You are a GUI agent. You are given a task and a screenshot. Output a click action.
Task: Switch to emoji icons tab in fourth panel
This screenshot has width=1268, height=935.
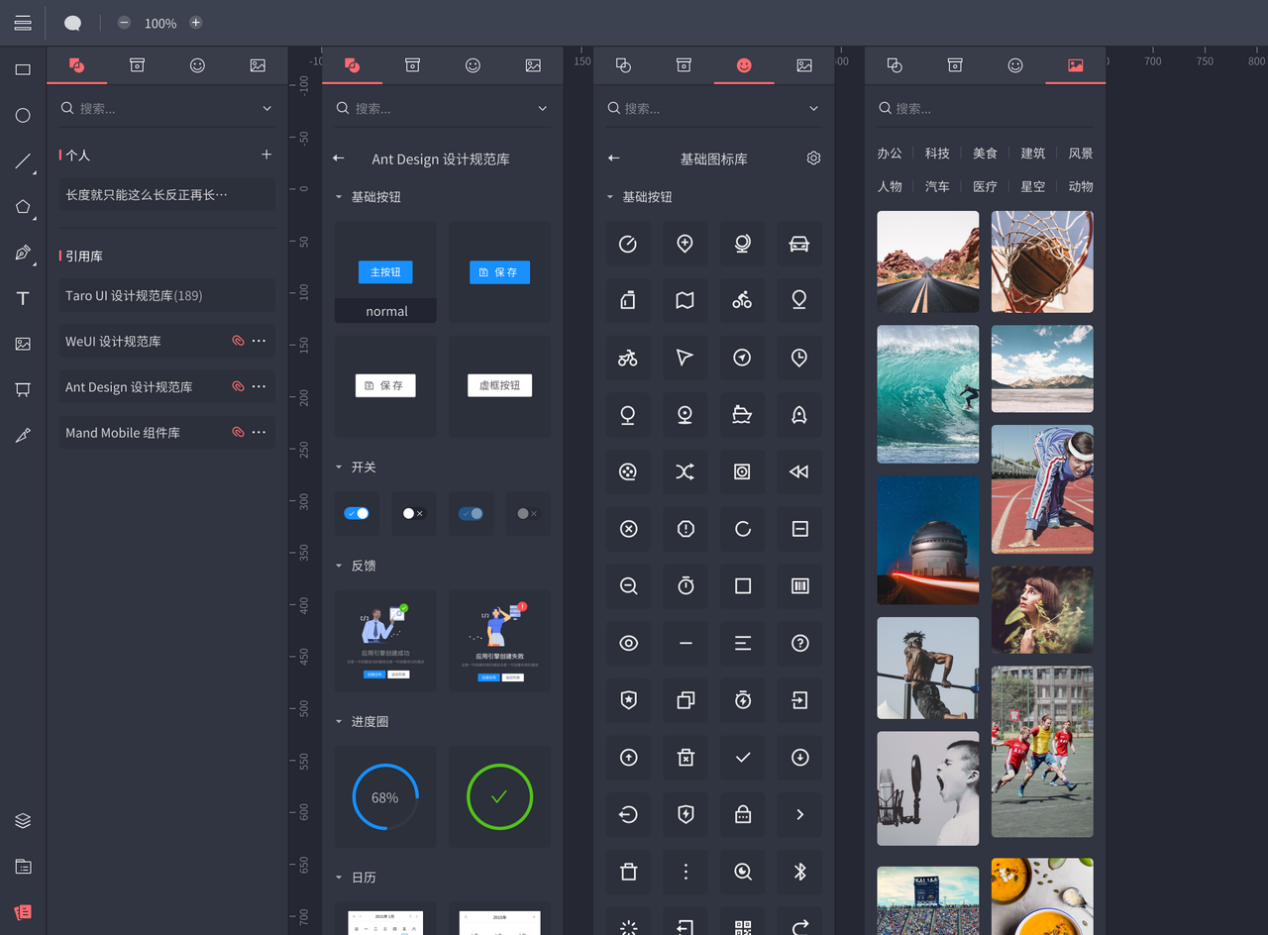[x=1015, y=65]
